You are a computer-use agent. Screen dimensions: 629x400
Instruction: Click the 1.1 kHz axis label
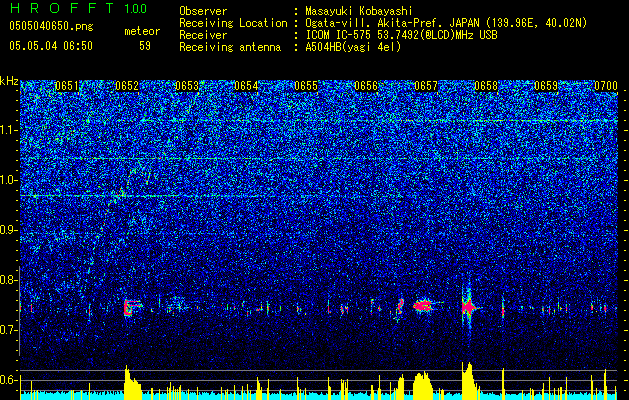pos(9,130)
